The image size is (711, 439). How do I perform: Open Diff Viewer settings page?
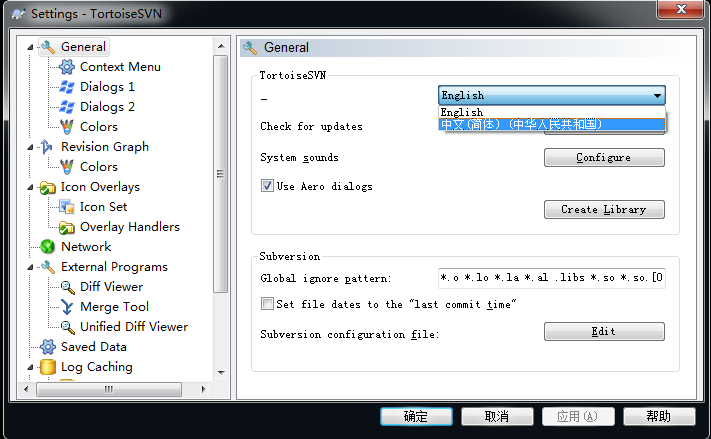click(112, 287)
